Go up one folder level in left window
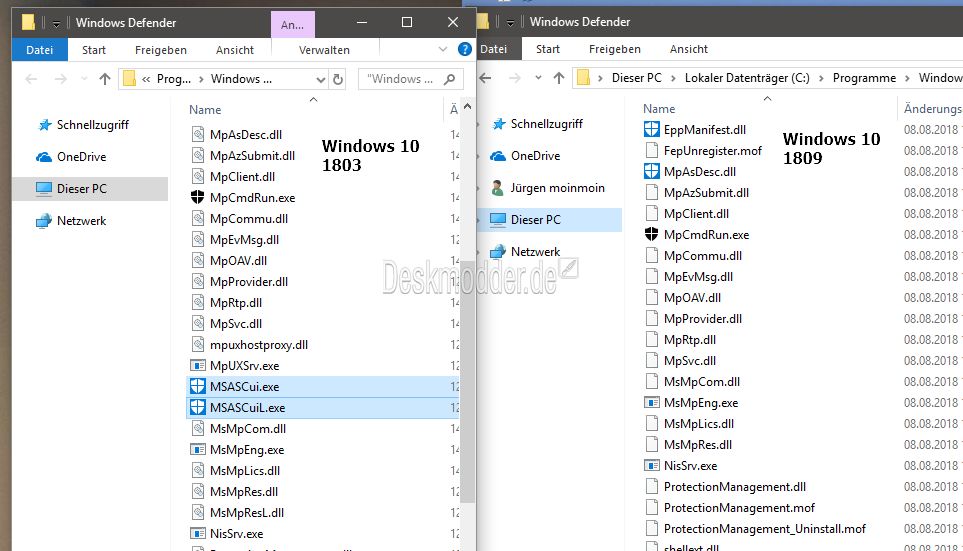 [x=105, y=79]
